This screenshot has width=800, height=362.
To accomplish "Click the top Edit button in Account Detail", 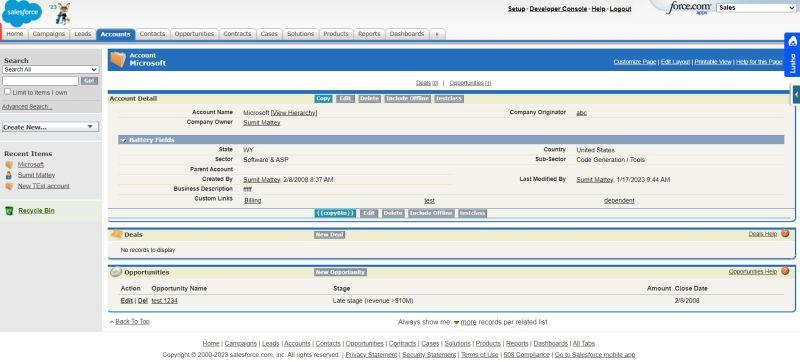I will (x=345, y=99).
